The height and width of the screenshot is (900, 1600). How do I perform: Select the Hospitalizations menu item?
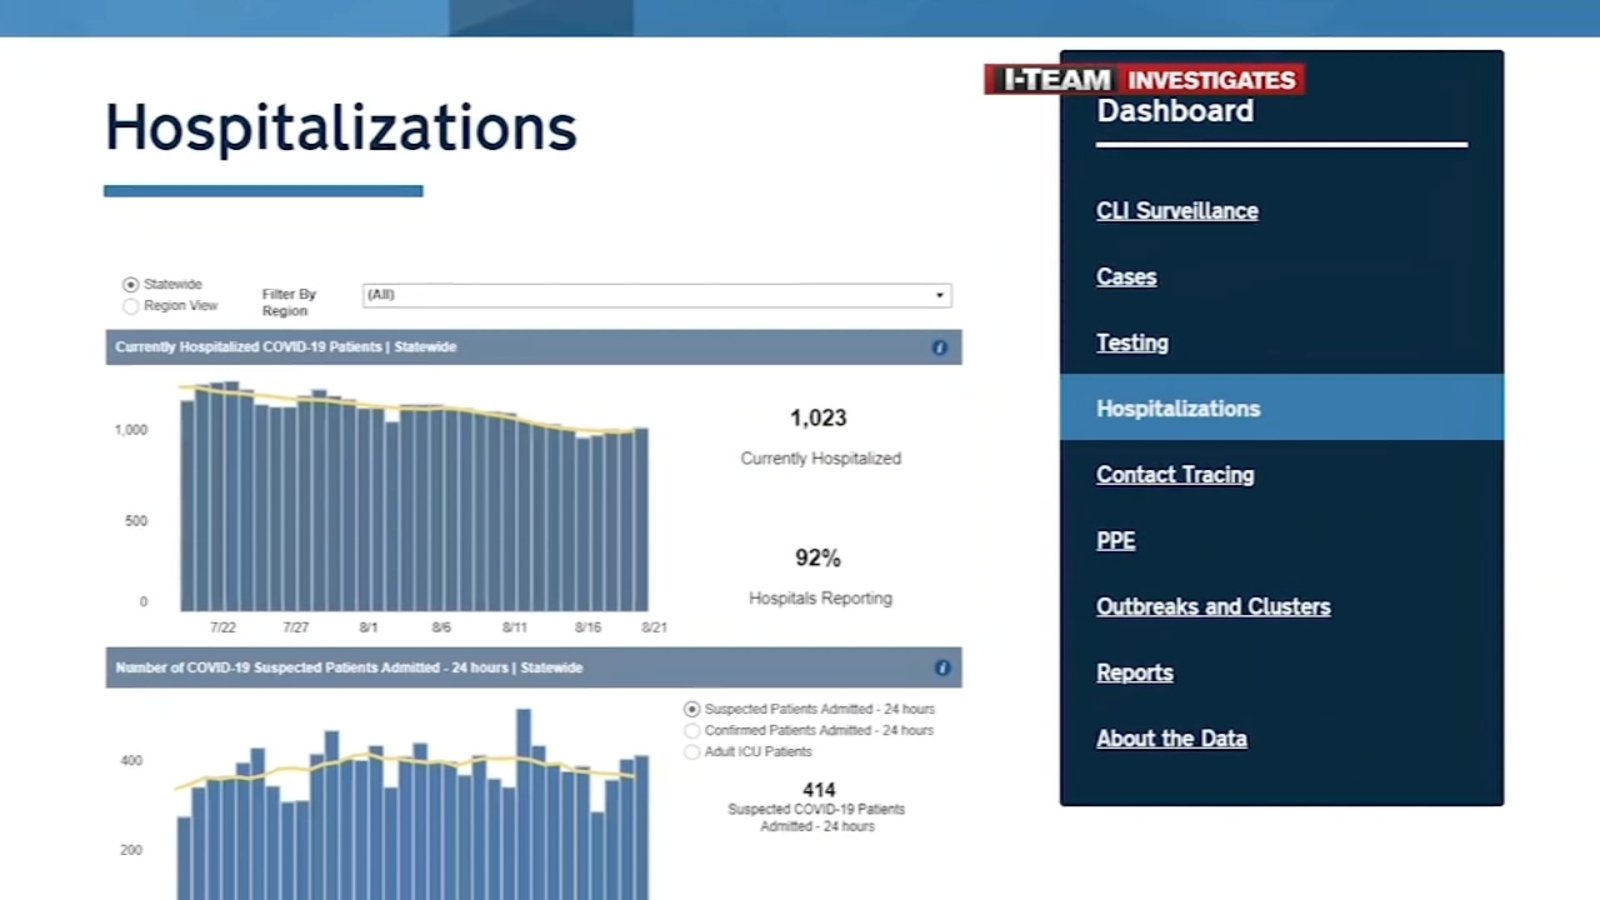1178,409
